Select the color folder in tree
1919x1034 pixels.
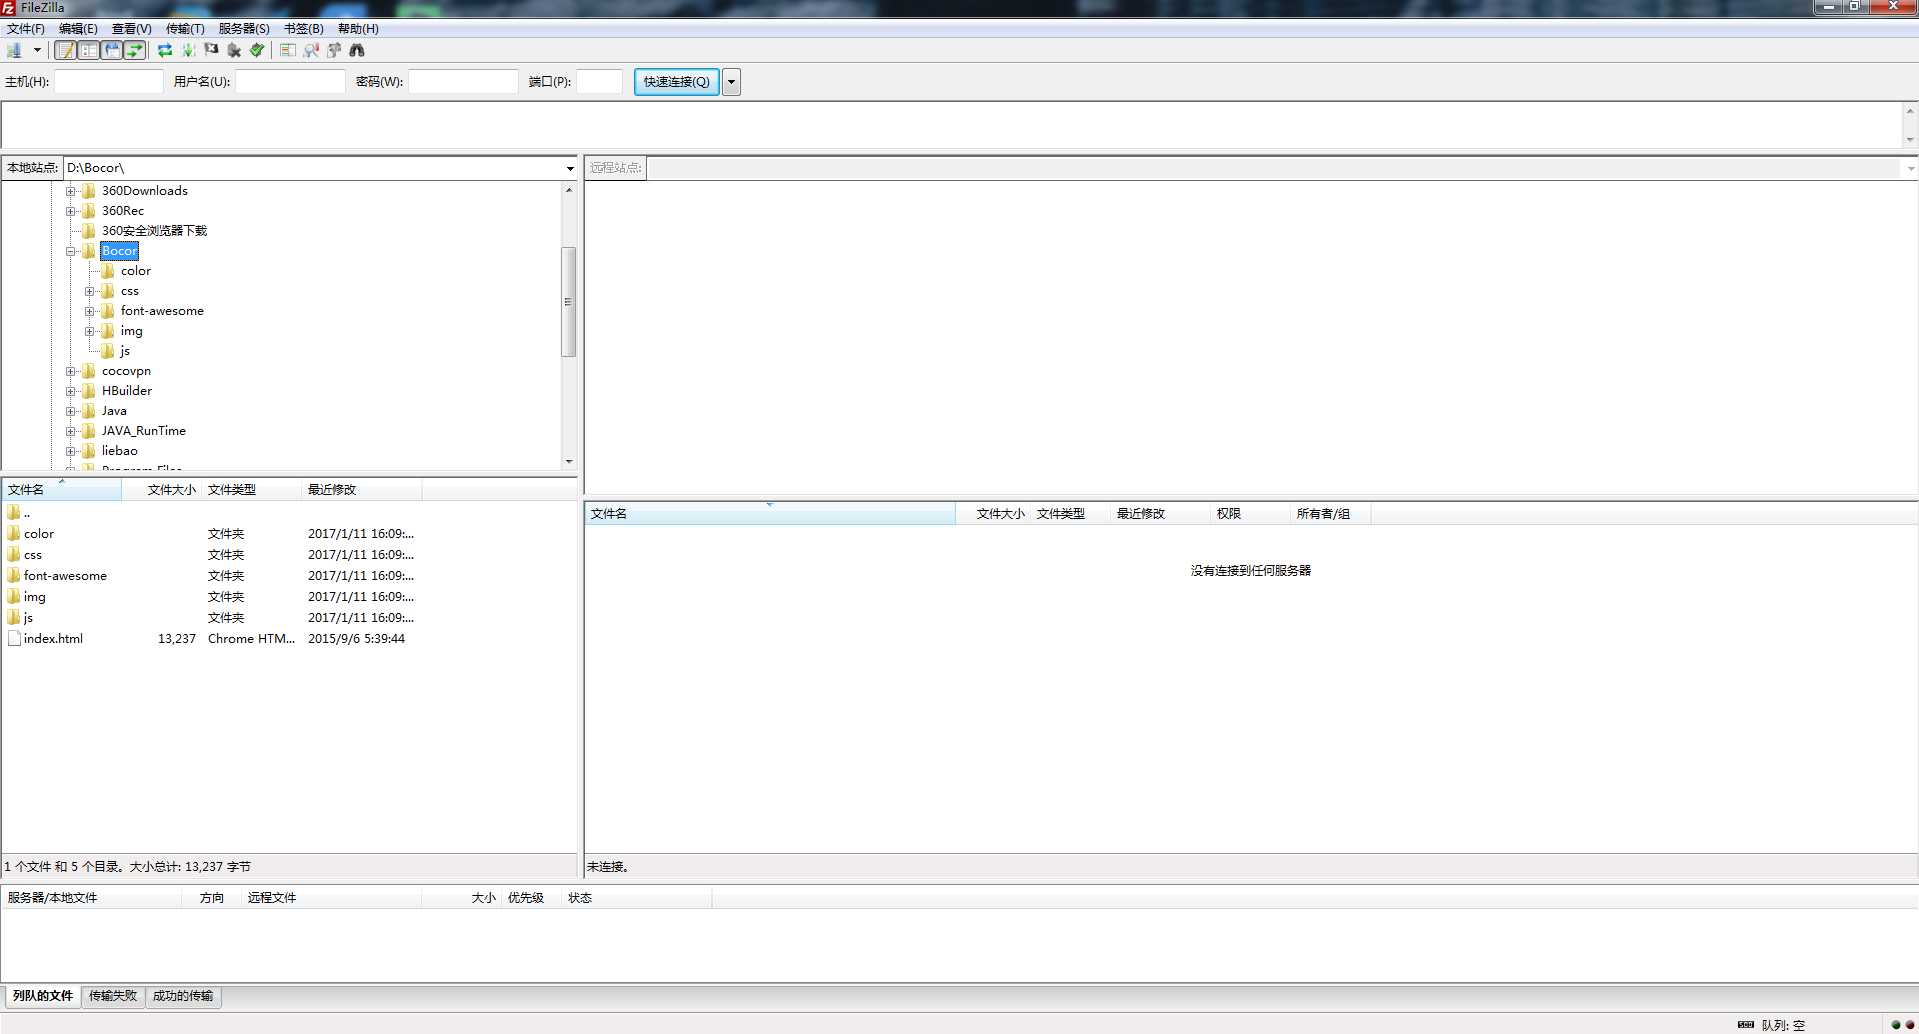[136, 271]
